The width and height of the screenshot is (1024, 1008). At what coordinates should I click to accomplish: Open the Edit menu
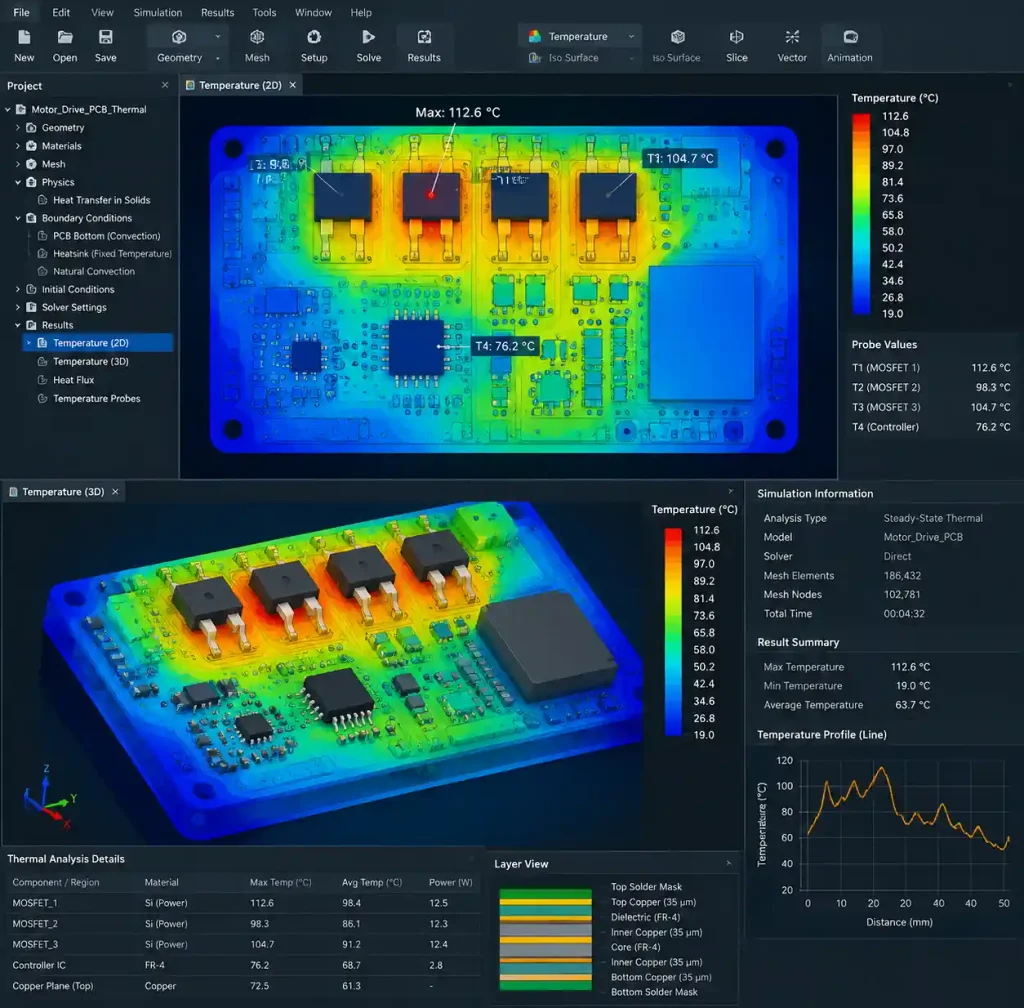[61, 12]
